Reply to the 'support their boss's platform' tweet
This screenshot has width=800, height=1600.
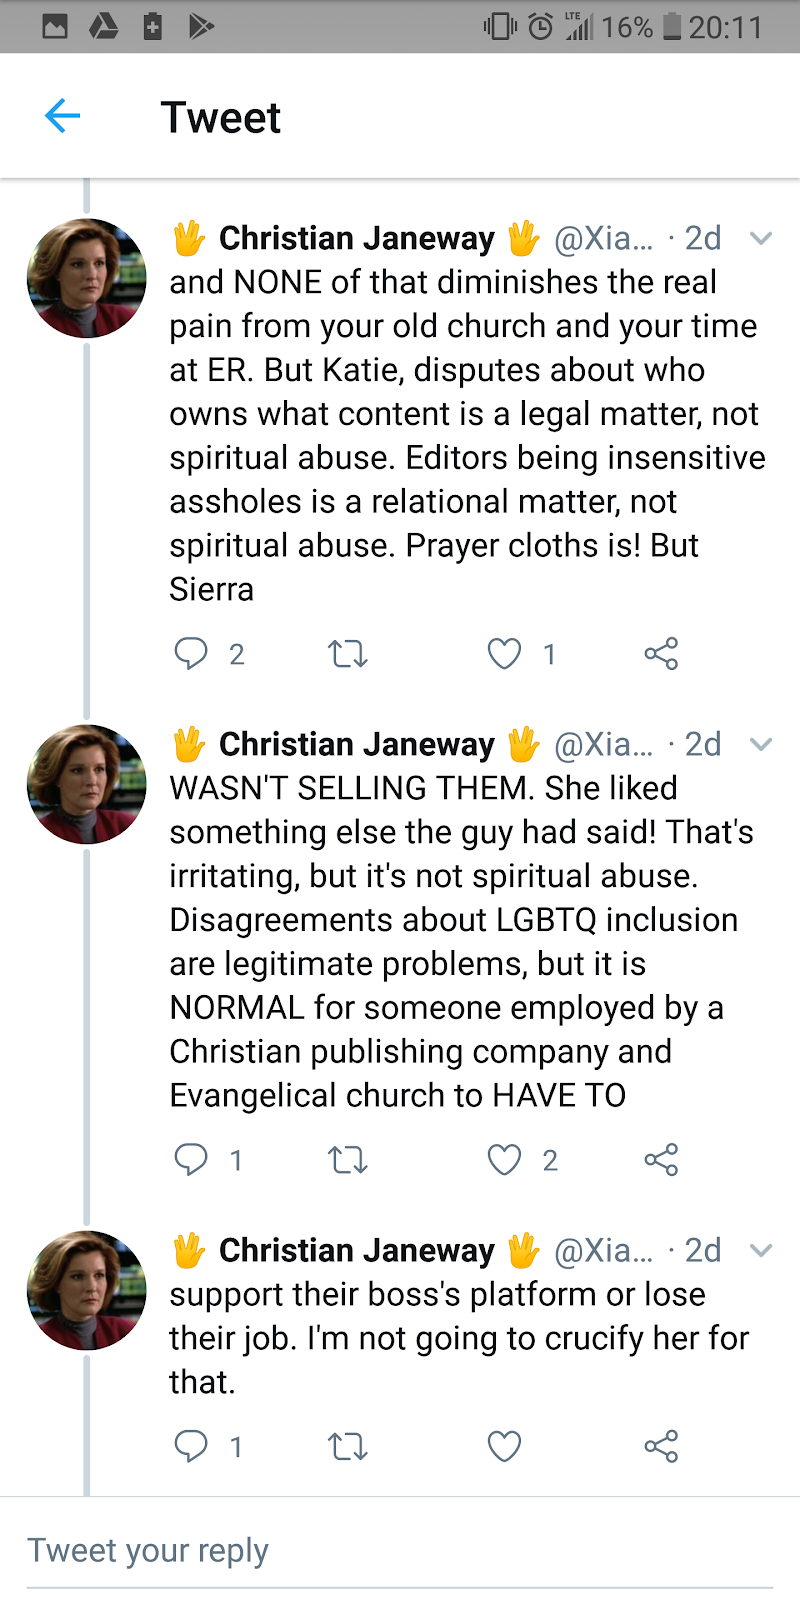coord(191,1446)
